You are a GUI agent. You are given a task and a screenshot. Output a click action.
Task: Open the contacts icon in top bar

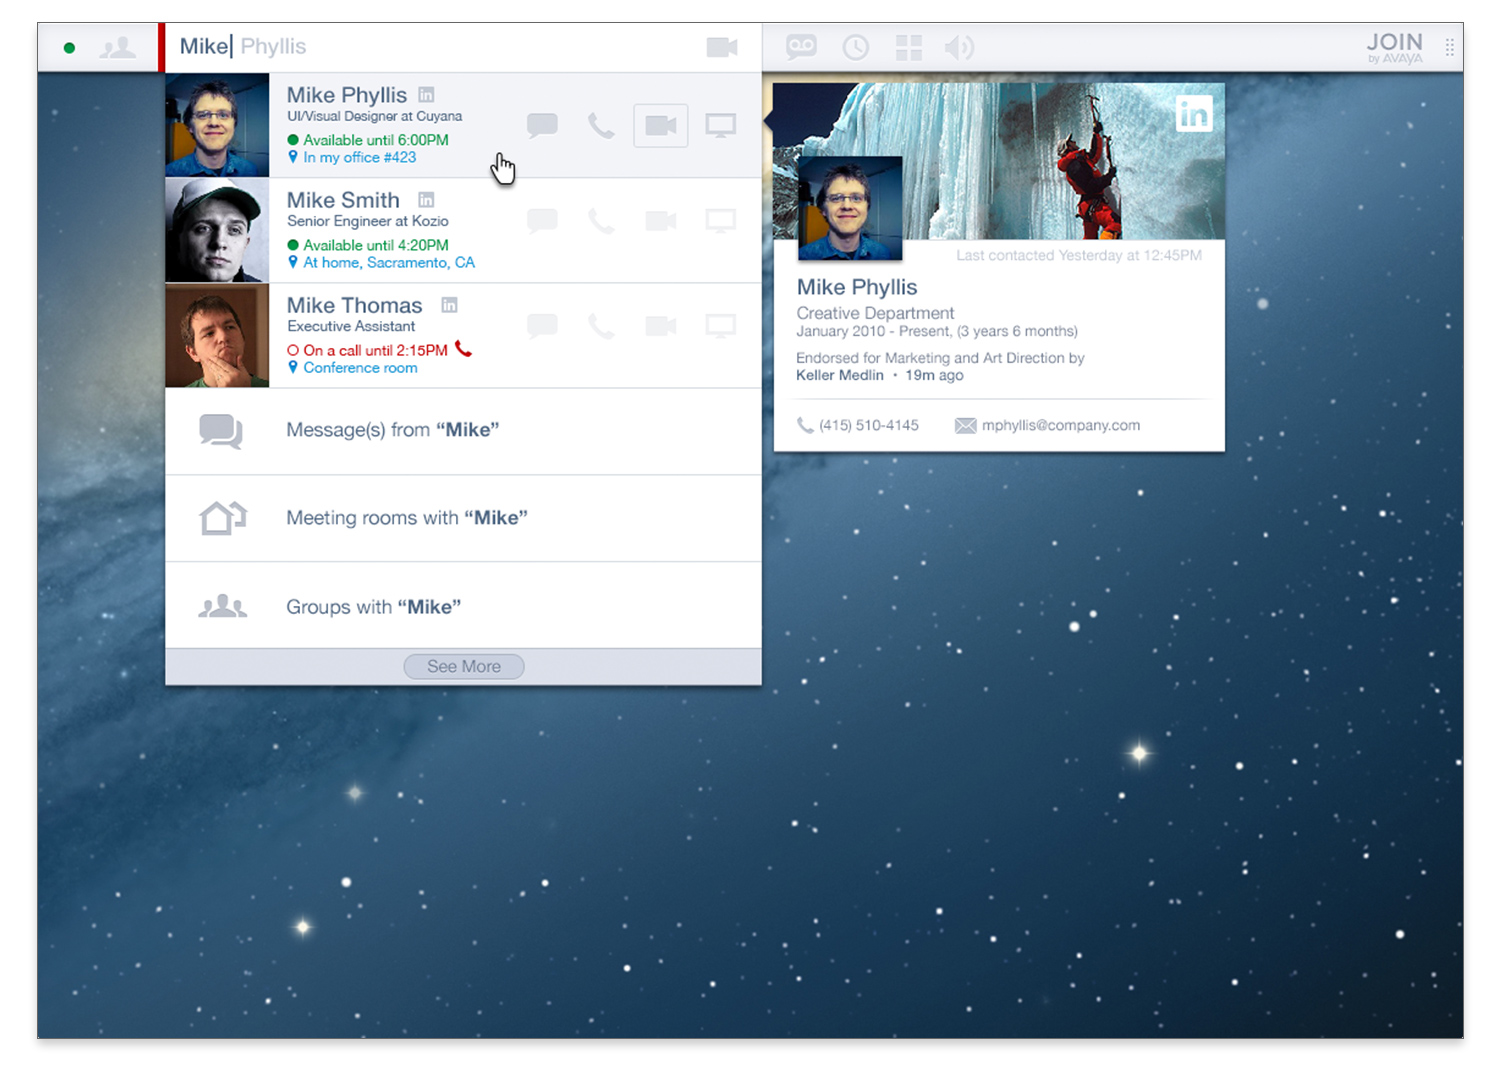118,47
